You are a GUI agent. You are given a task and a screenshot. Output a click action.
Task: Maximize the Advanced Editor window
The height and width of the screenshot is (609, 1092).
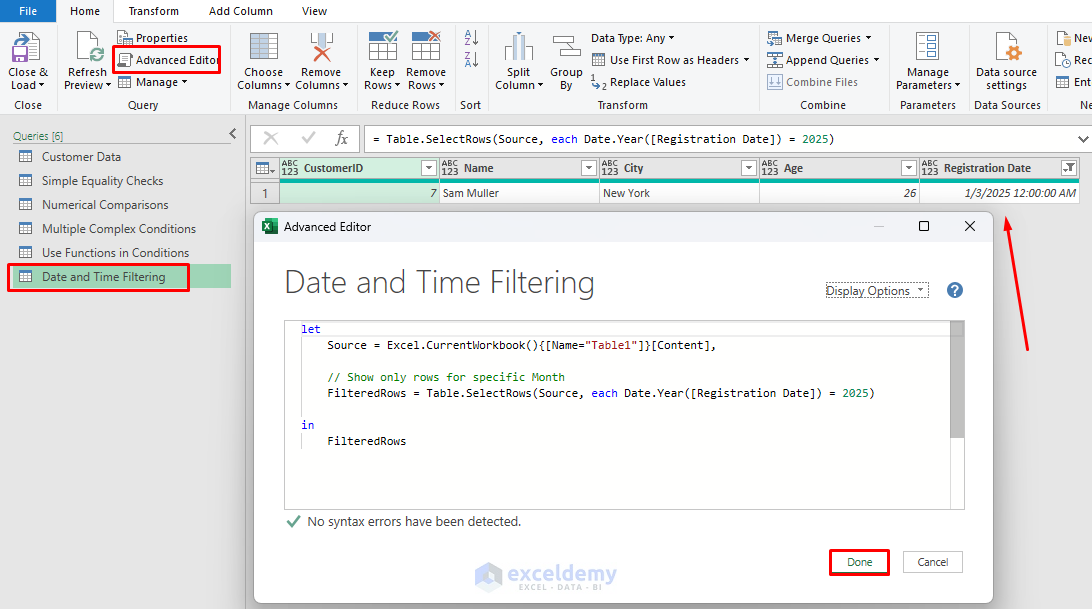coord(923,226)
